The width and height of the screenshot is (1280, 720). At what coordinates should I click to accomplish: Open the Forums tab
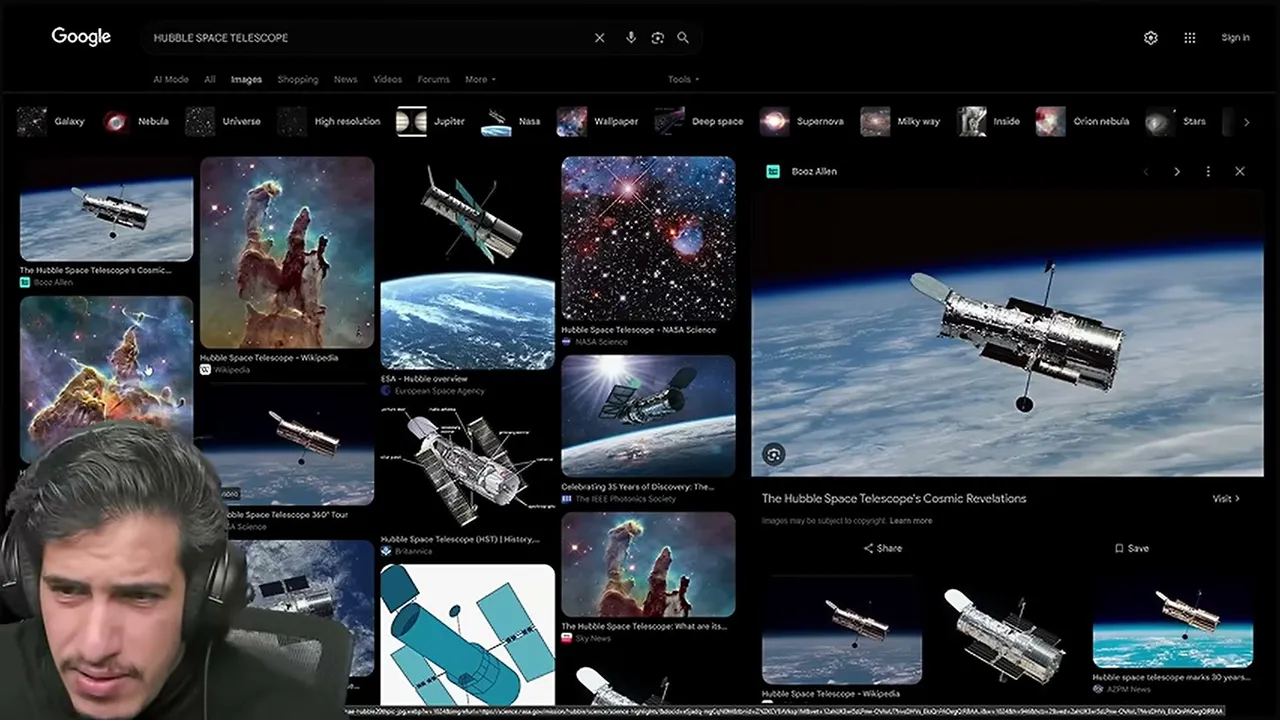pos(433,79)
